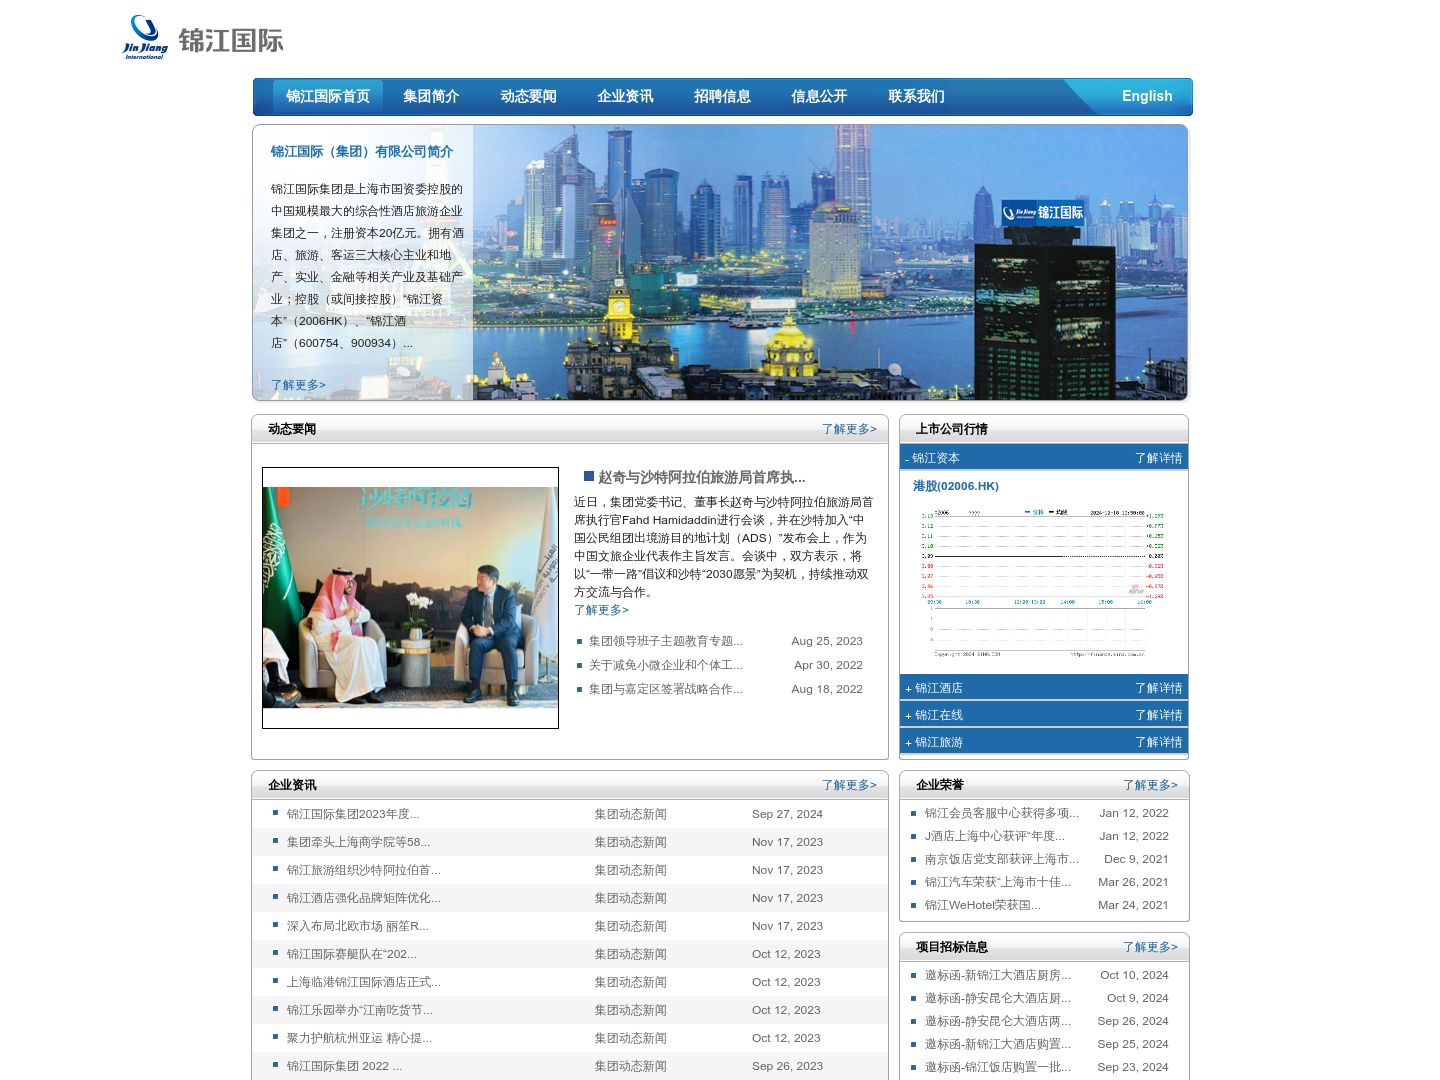
Task: Click 了解更多 below the headline article summary
Action: pos(601,610)
